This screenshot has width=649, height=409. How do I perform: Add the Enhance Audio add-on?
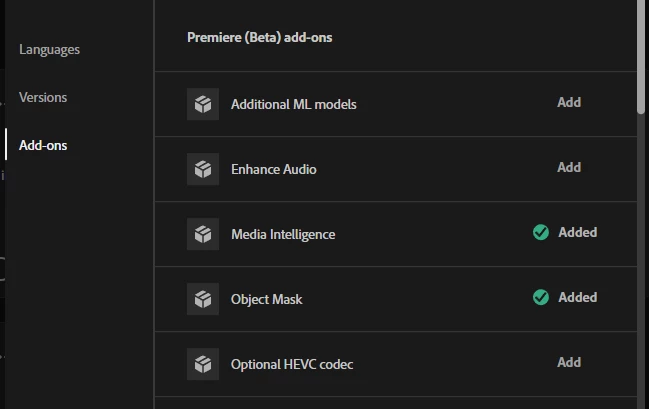pyautogui.click(x=569, y=167)
